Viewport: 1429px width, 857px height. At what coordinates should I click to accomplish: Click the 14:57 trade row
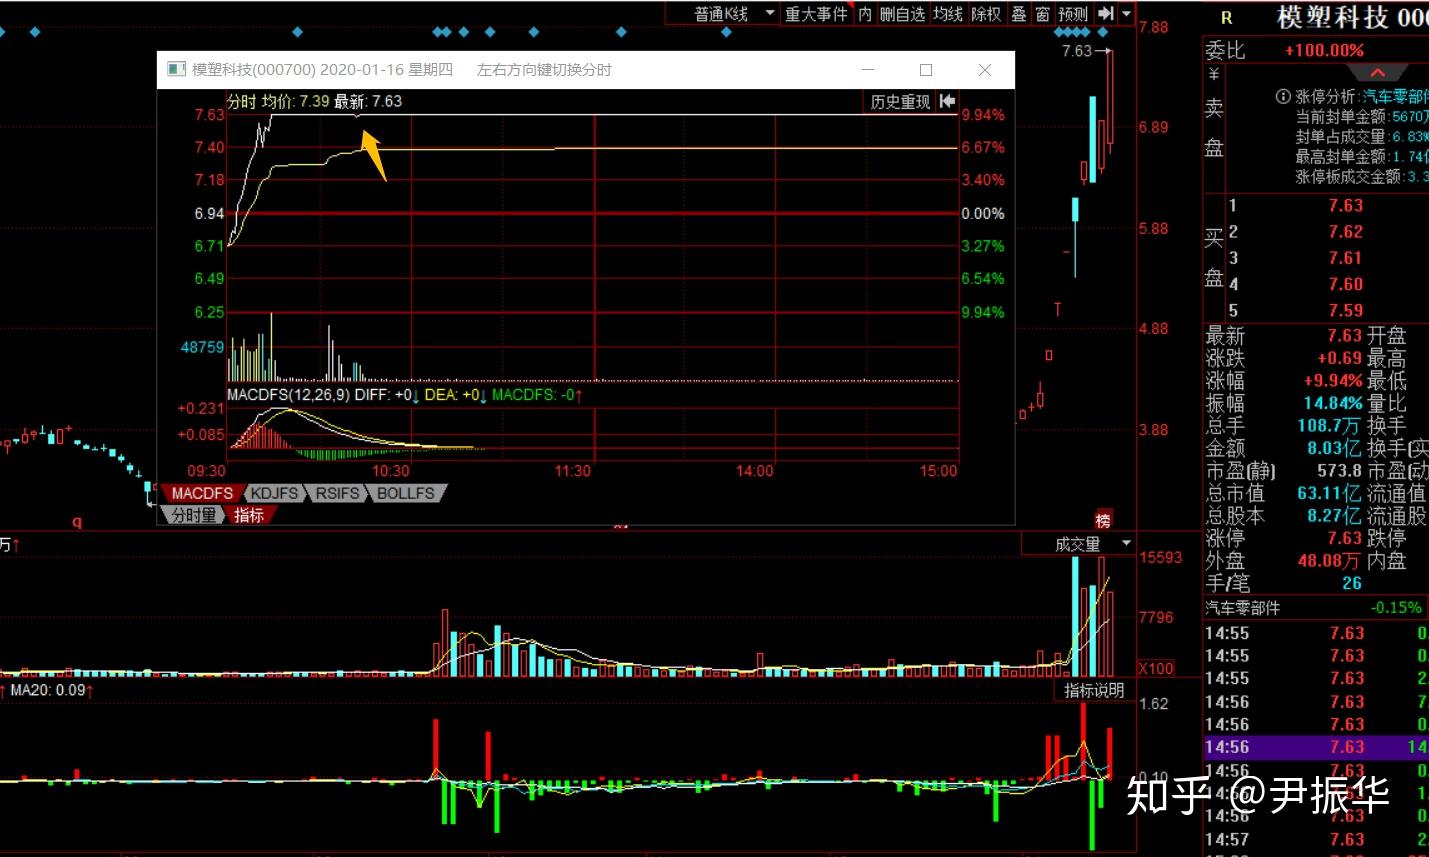coord(1316,839)
